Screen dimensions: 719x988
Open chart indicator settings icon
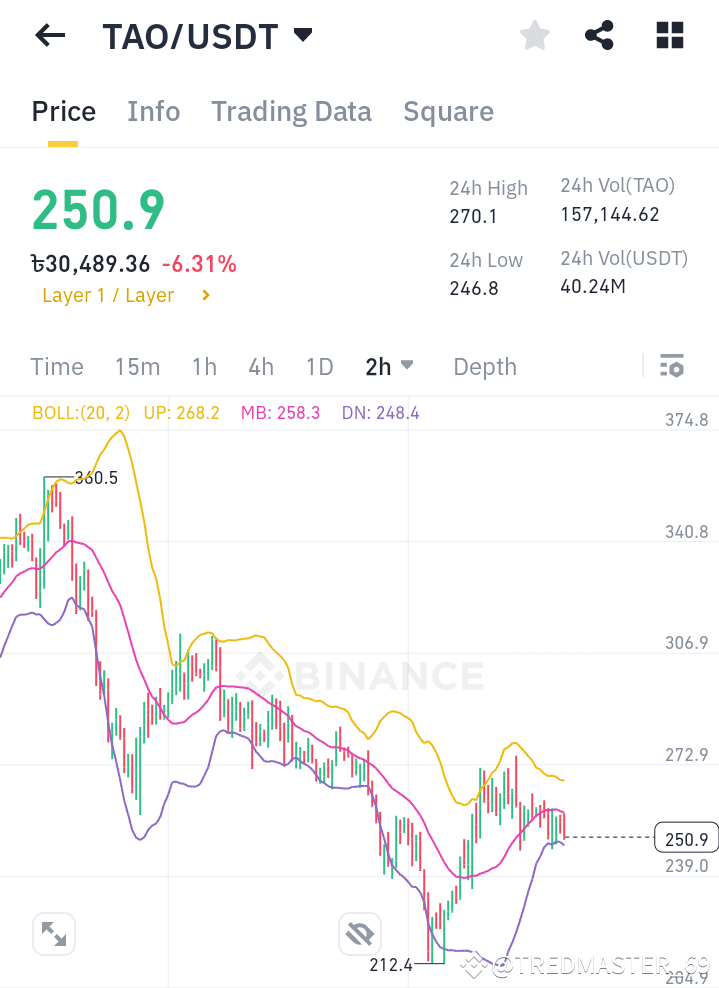(x=670, y=366)
